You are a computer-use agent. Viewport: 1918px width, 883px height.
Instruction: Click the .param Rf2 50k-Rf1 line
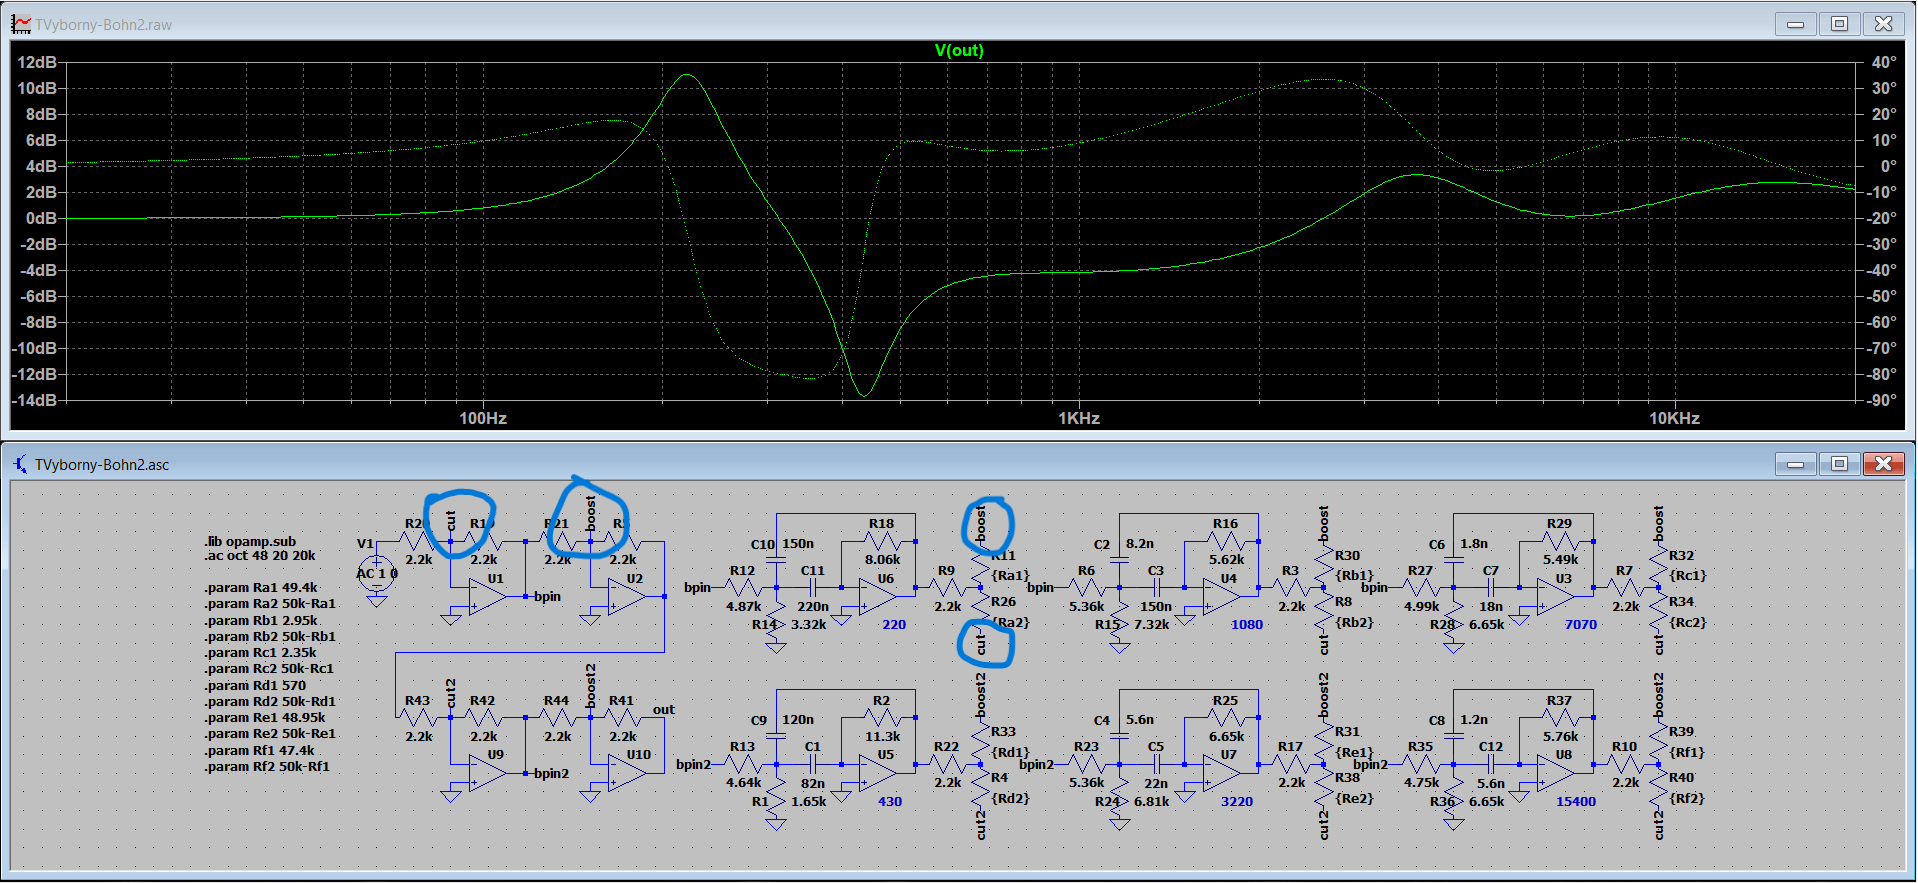click(x=267, y=766)
